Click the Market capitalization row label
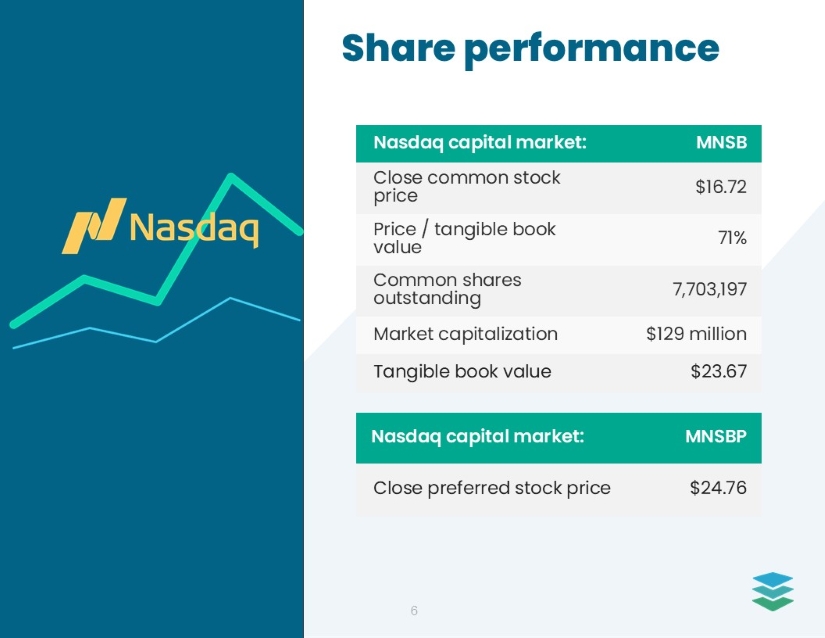Image resolution: width=825 pixels, height=638 pixels. (x=465, y=334)
